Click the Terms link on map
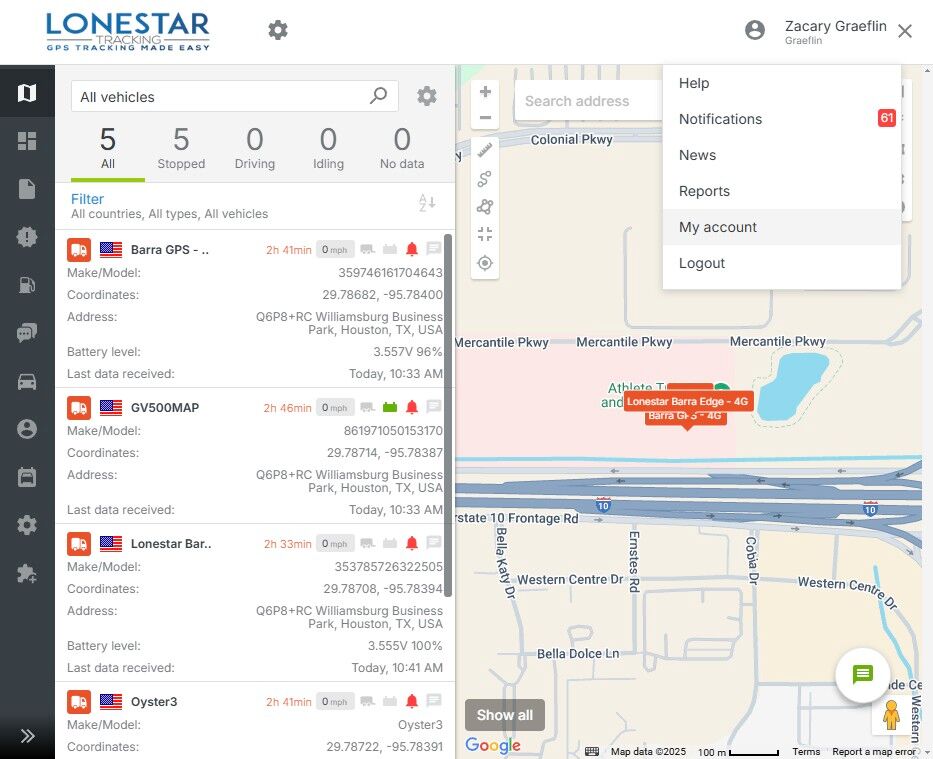Image resolution: width=933 pixels, height=759 pixels. pos(806,752)
